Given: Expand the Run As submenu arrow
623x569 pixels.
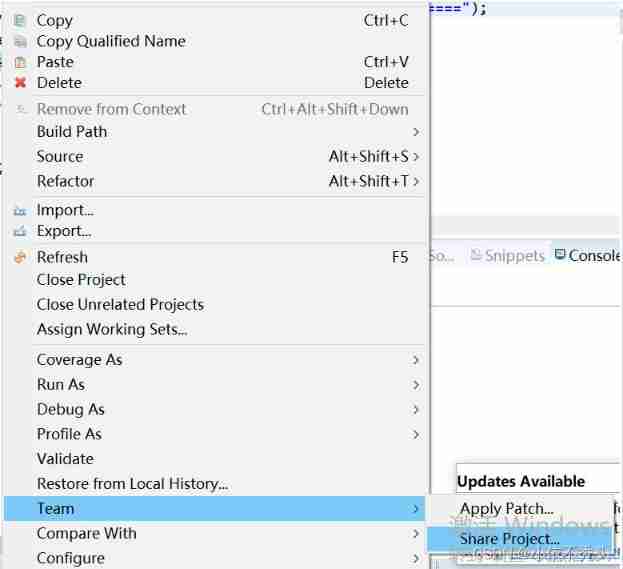Looking at the screenshot, I should pos(415,385).
